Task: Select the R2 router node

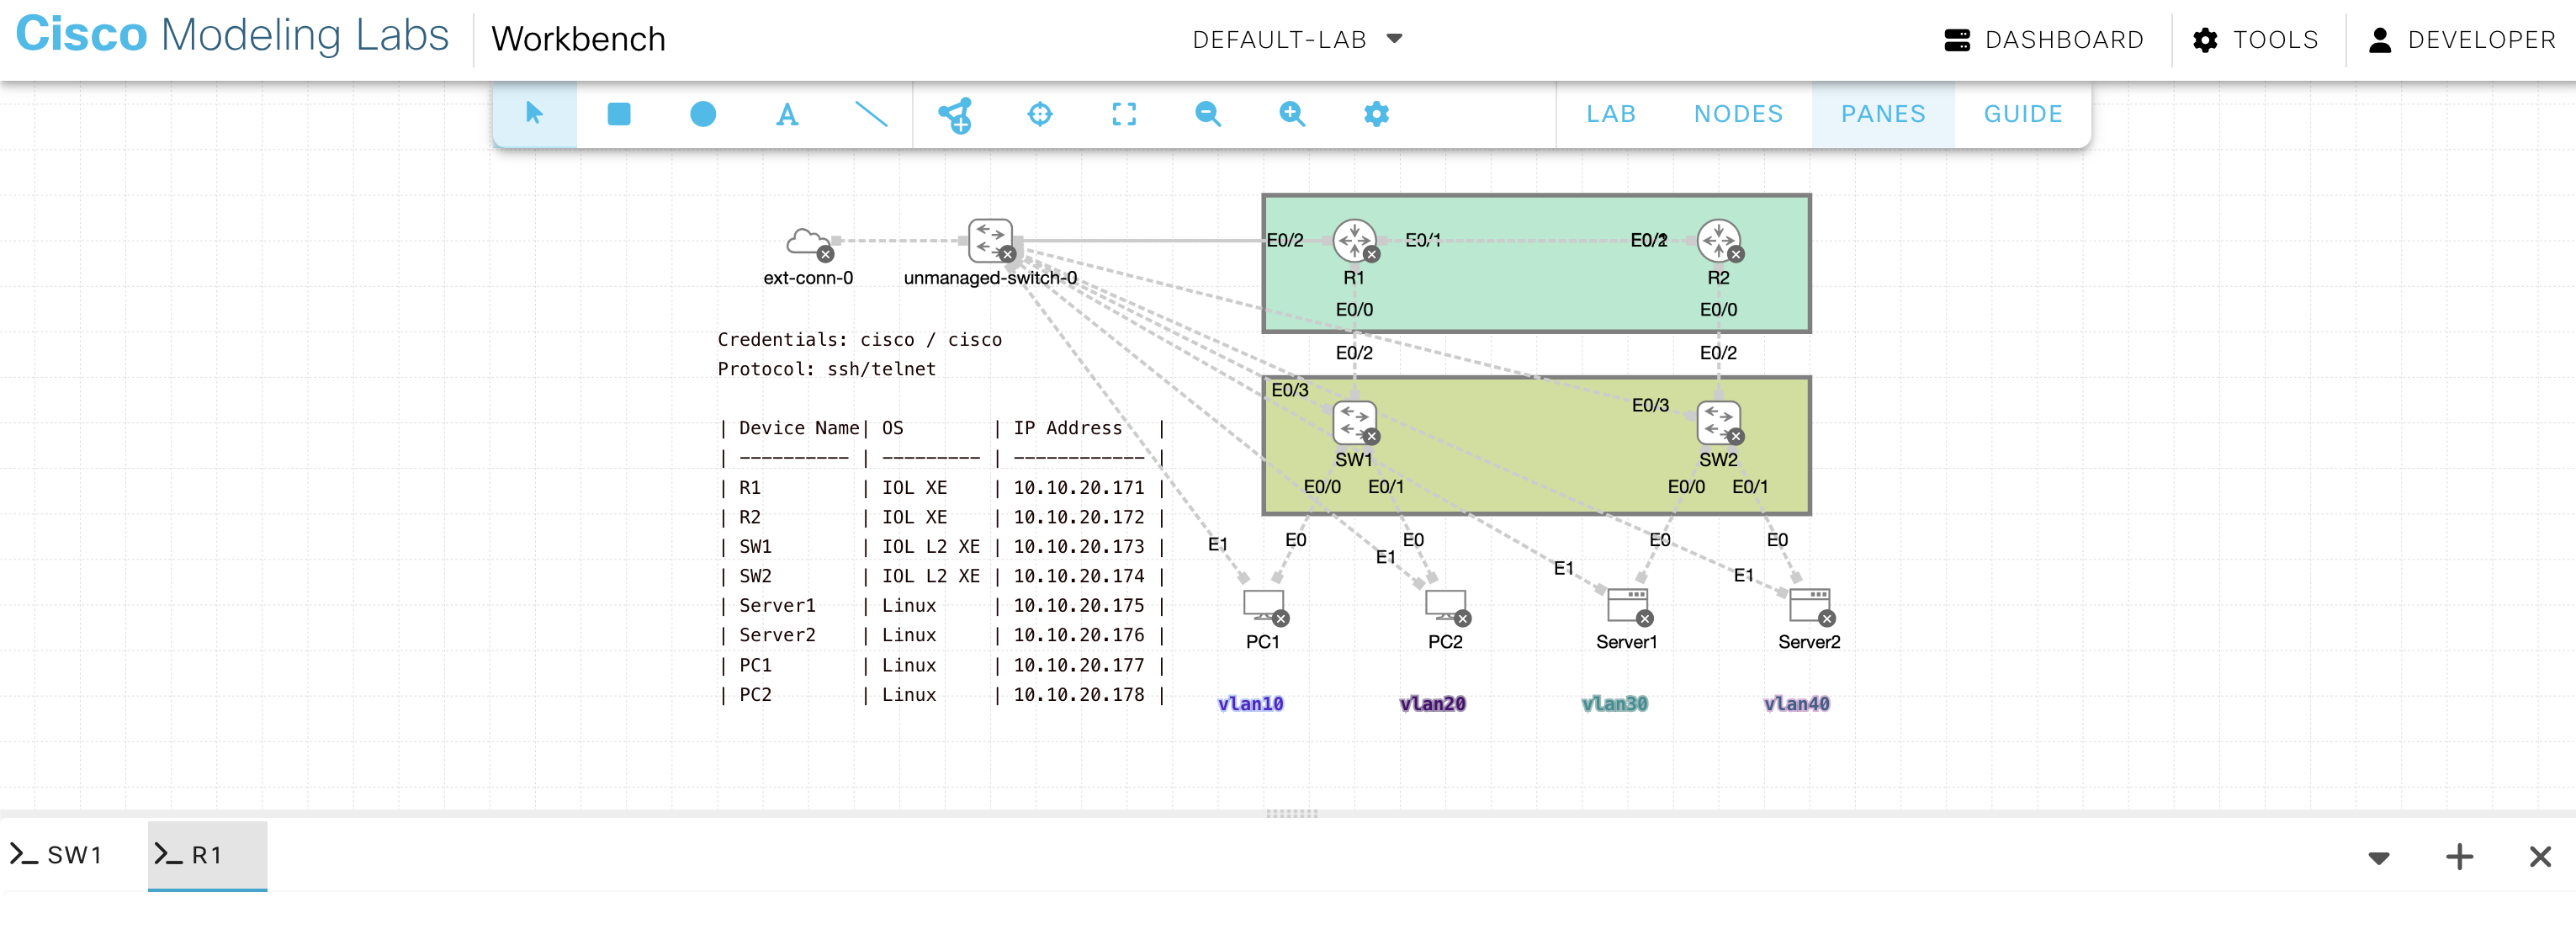Action: [x=1719, y=241]
